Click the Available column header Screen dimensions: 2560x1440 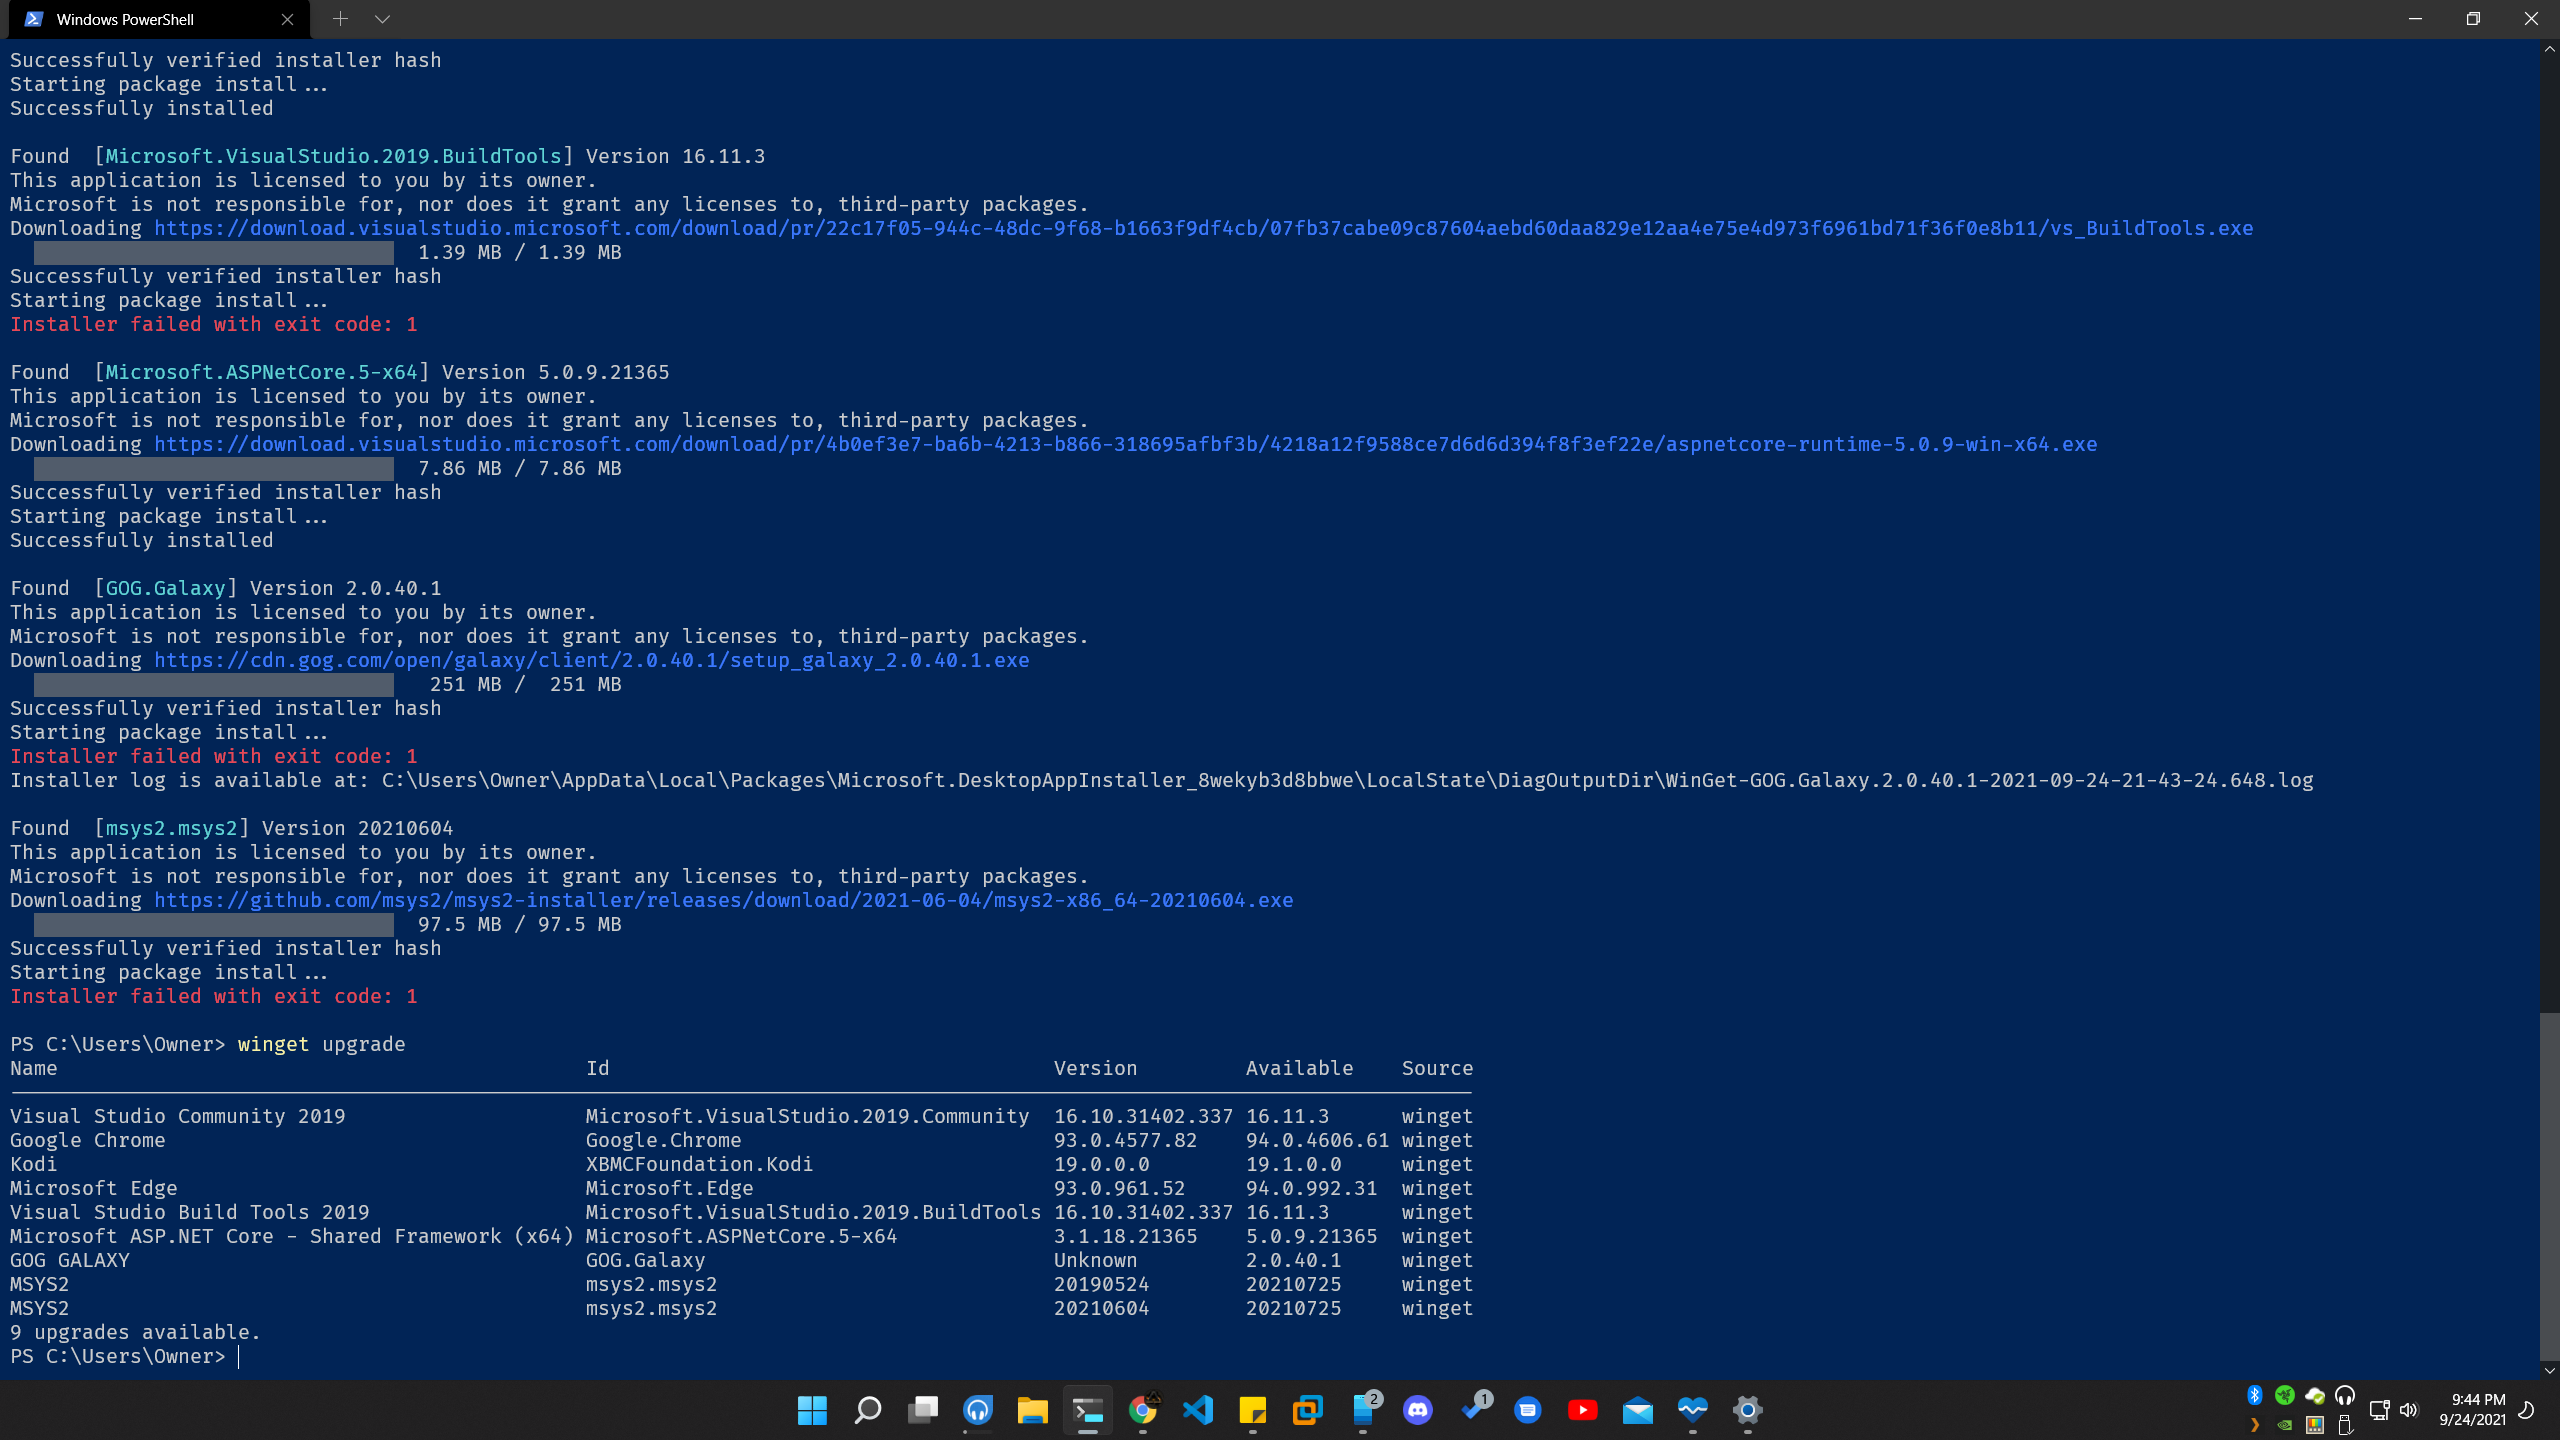pos(1299,1068)
